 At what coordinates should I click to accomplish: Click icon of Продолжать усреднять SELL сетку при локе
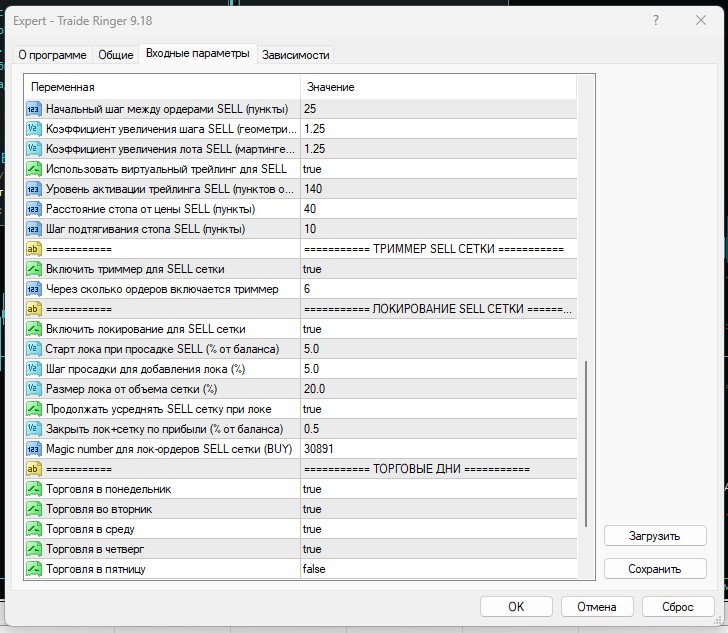coord(34,409)
